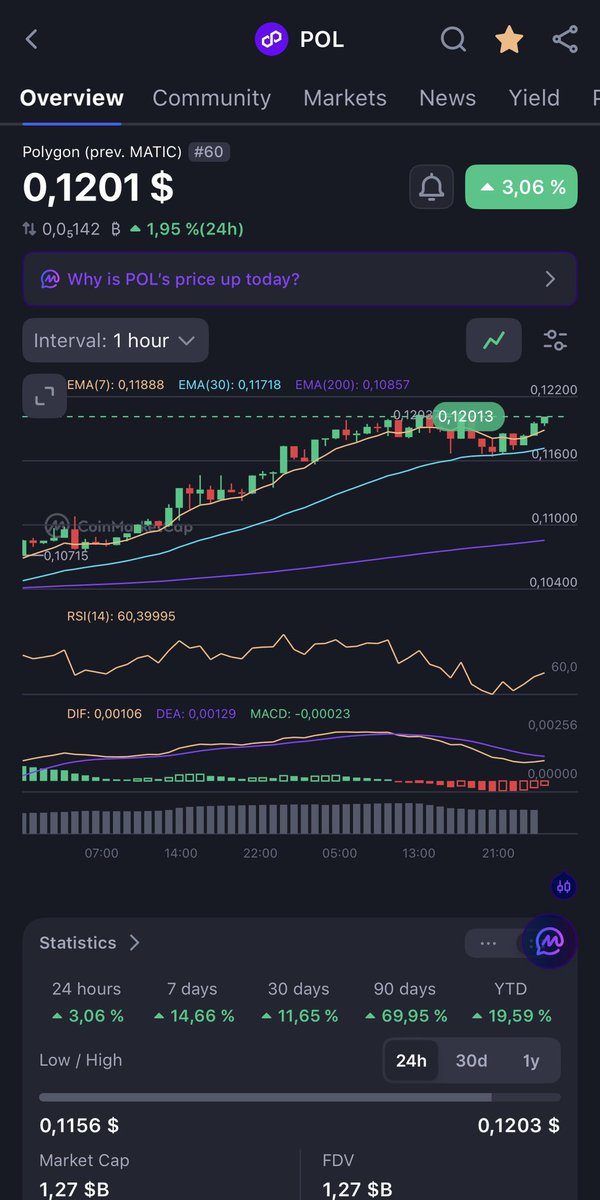Tap the YTD 19,59 % stat
The width and height of the screenshot is (600, 1200).
point(511,1002)
